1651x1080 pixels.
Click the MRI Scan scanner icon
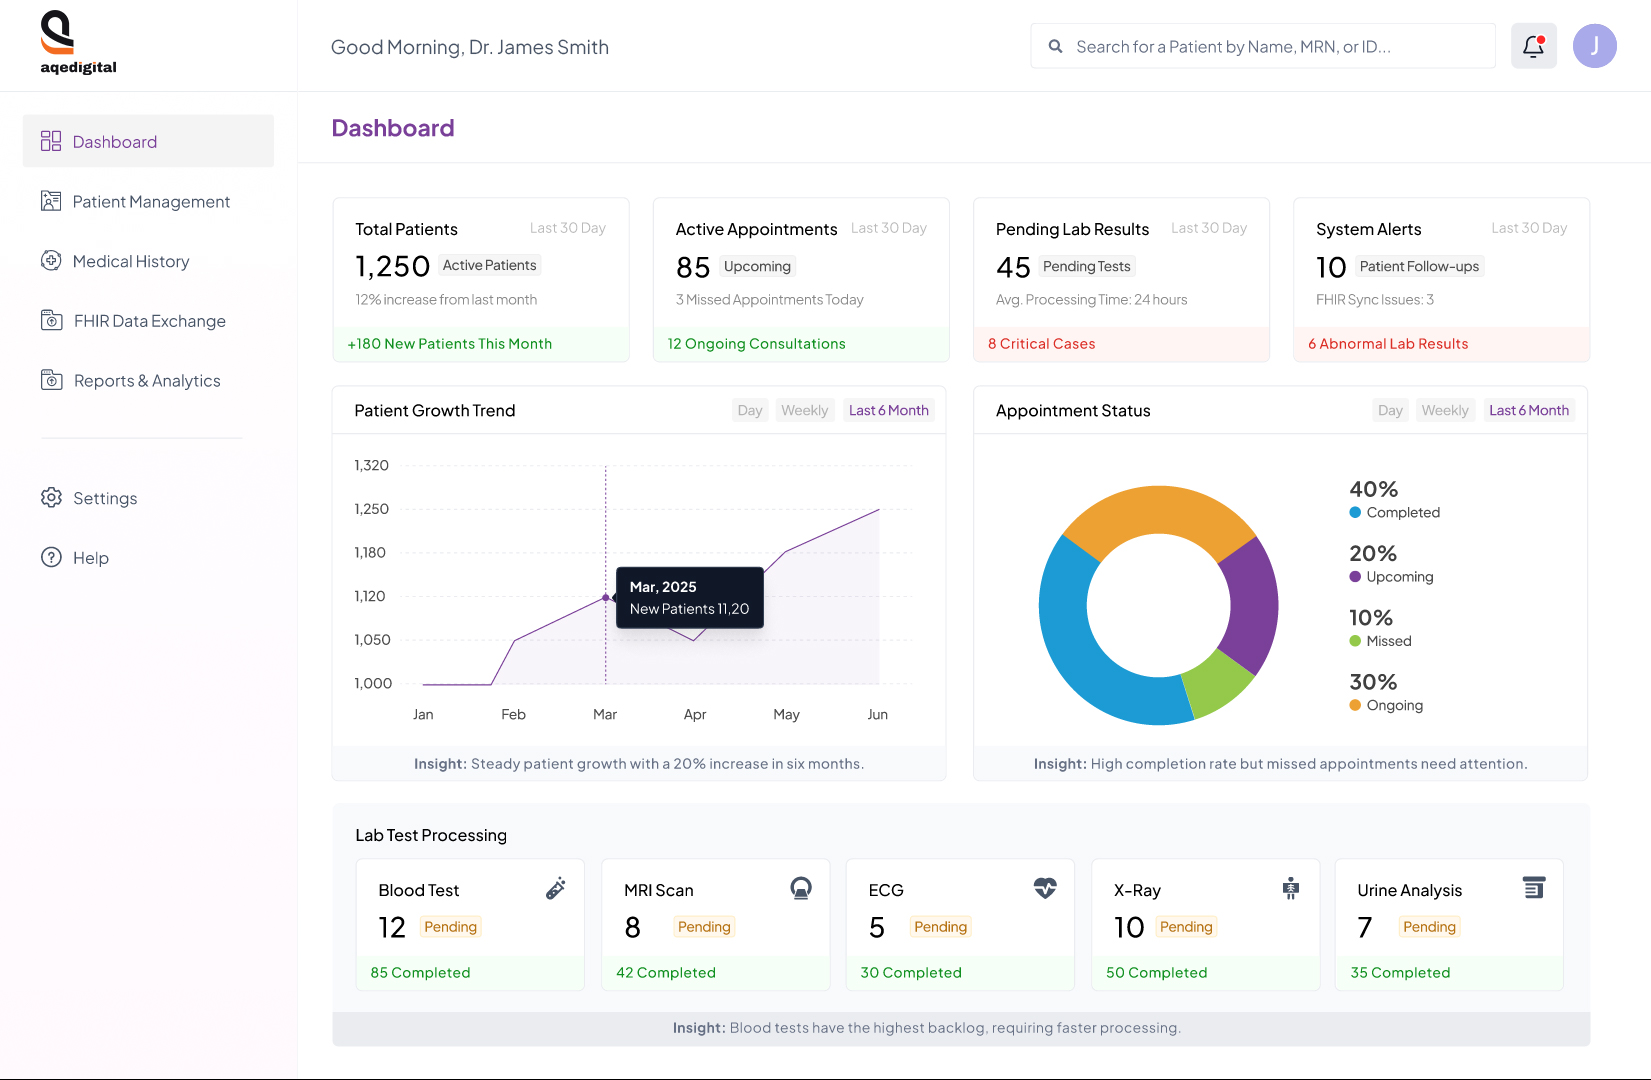tap(801, 888)
